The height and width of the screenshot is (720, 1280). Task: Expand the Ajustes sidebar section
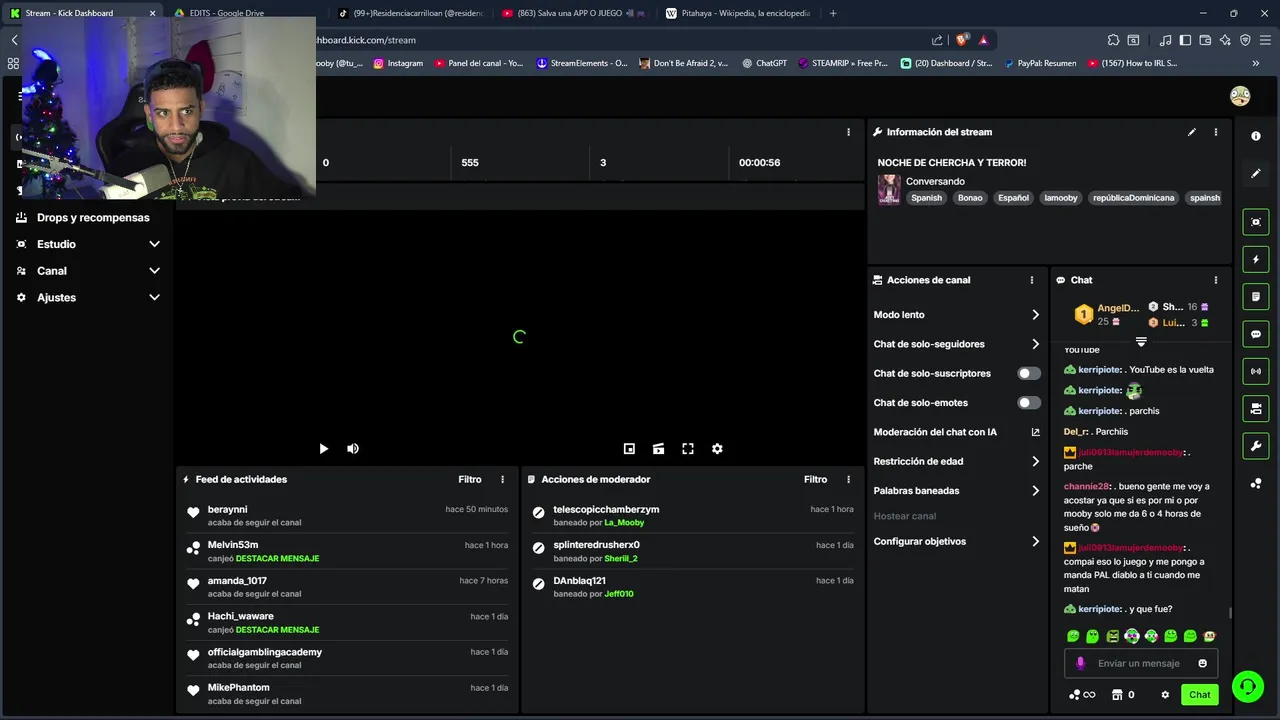[88, 297]
